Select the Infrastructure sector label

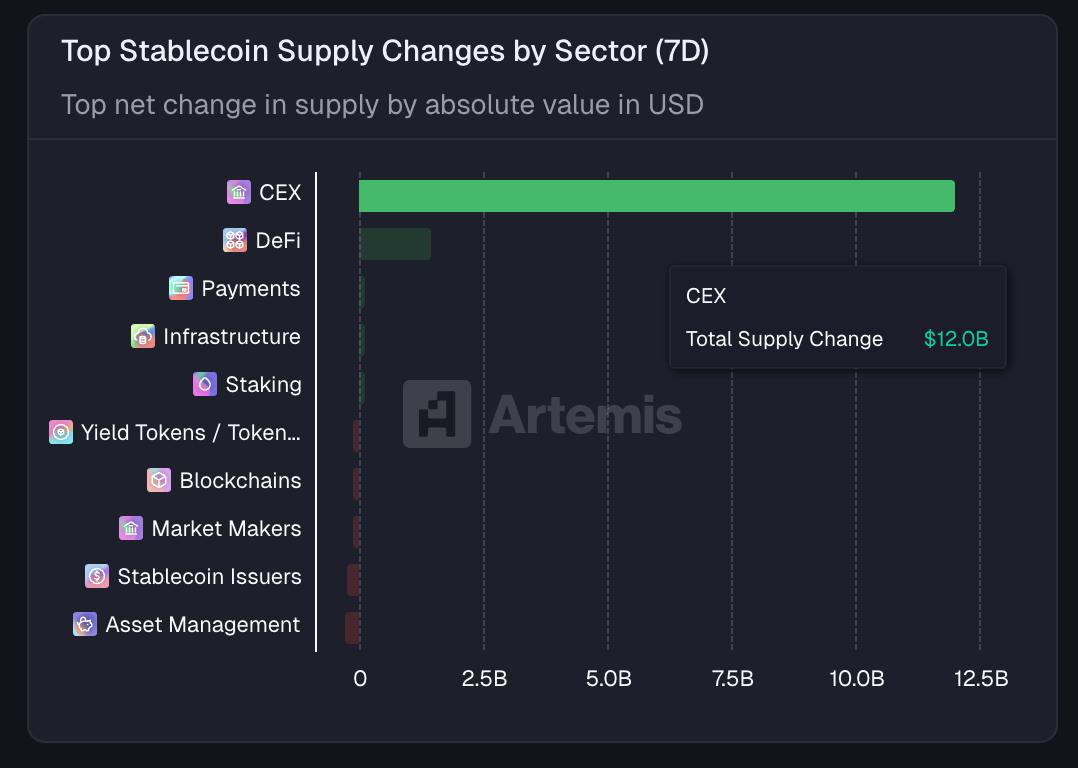[232, 336]
